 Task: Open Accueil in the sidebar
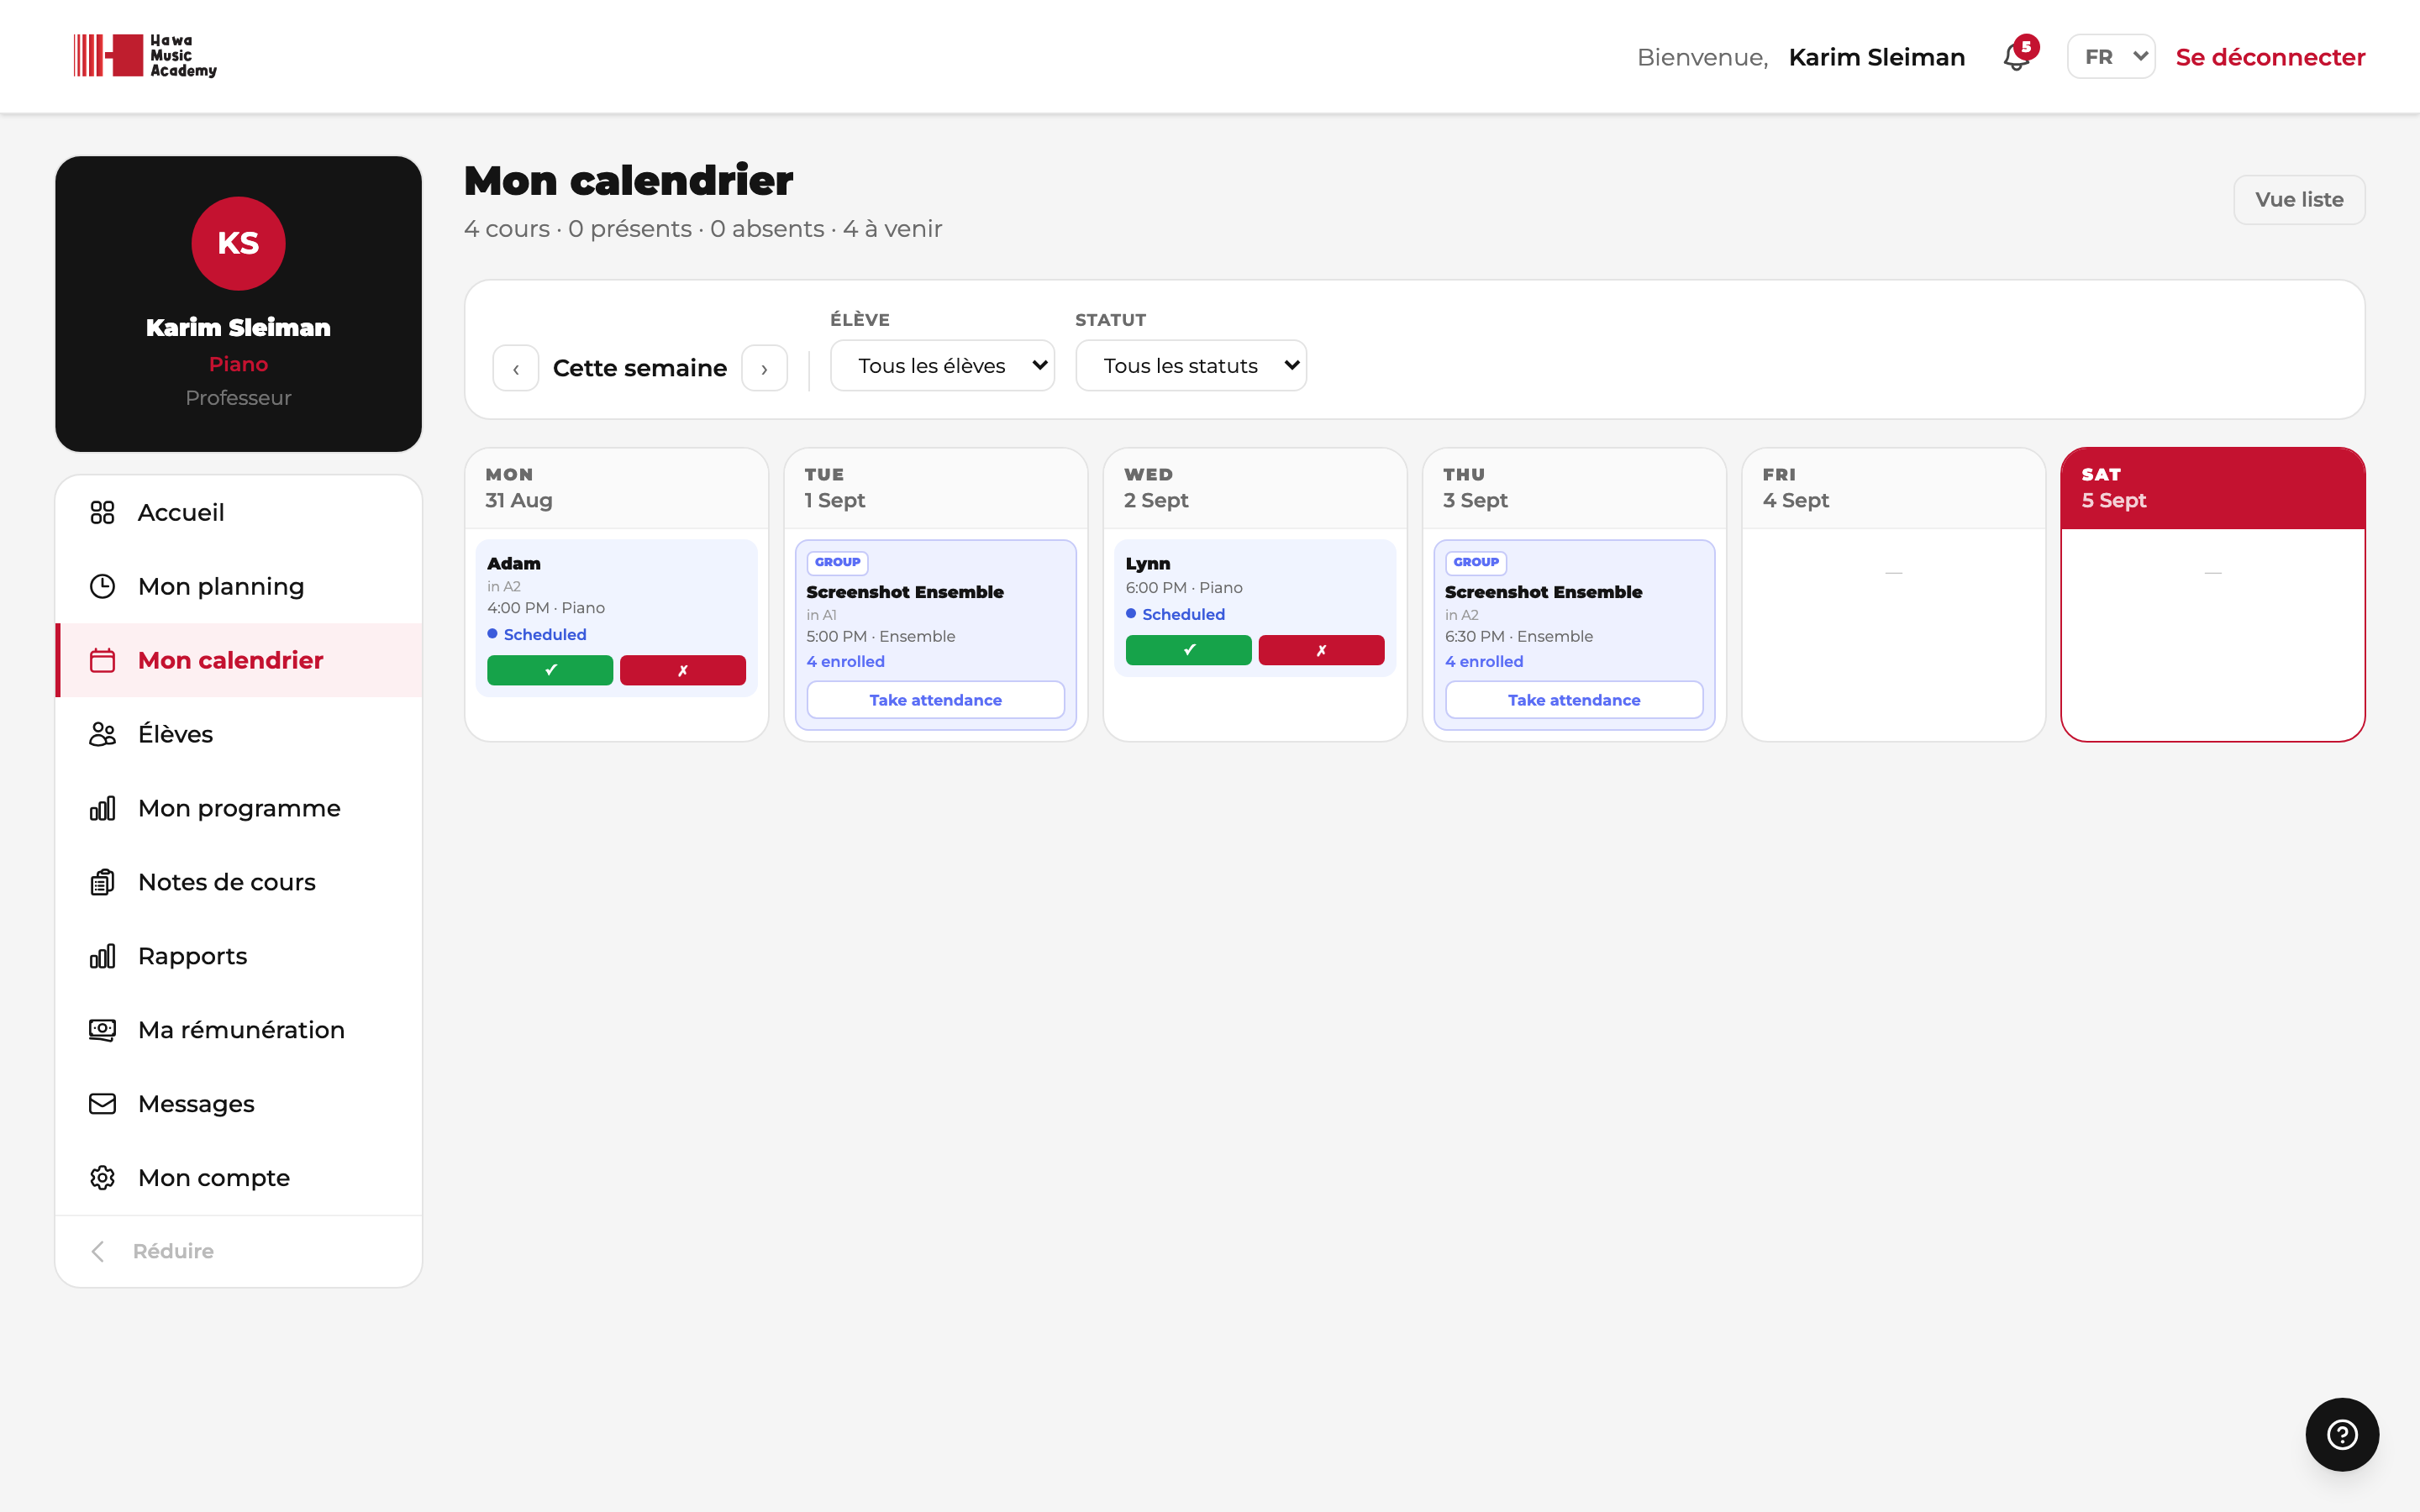pyautogui.click(x=239, y=512)
